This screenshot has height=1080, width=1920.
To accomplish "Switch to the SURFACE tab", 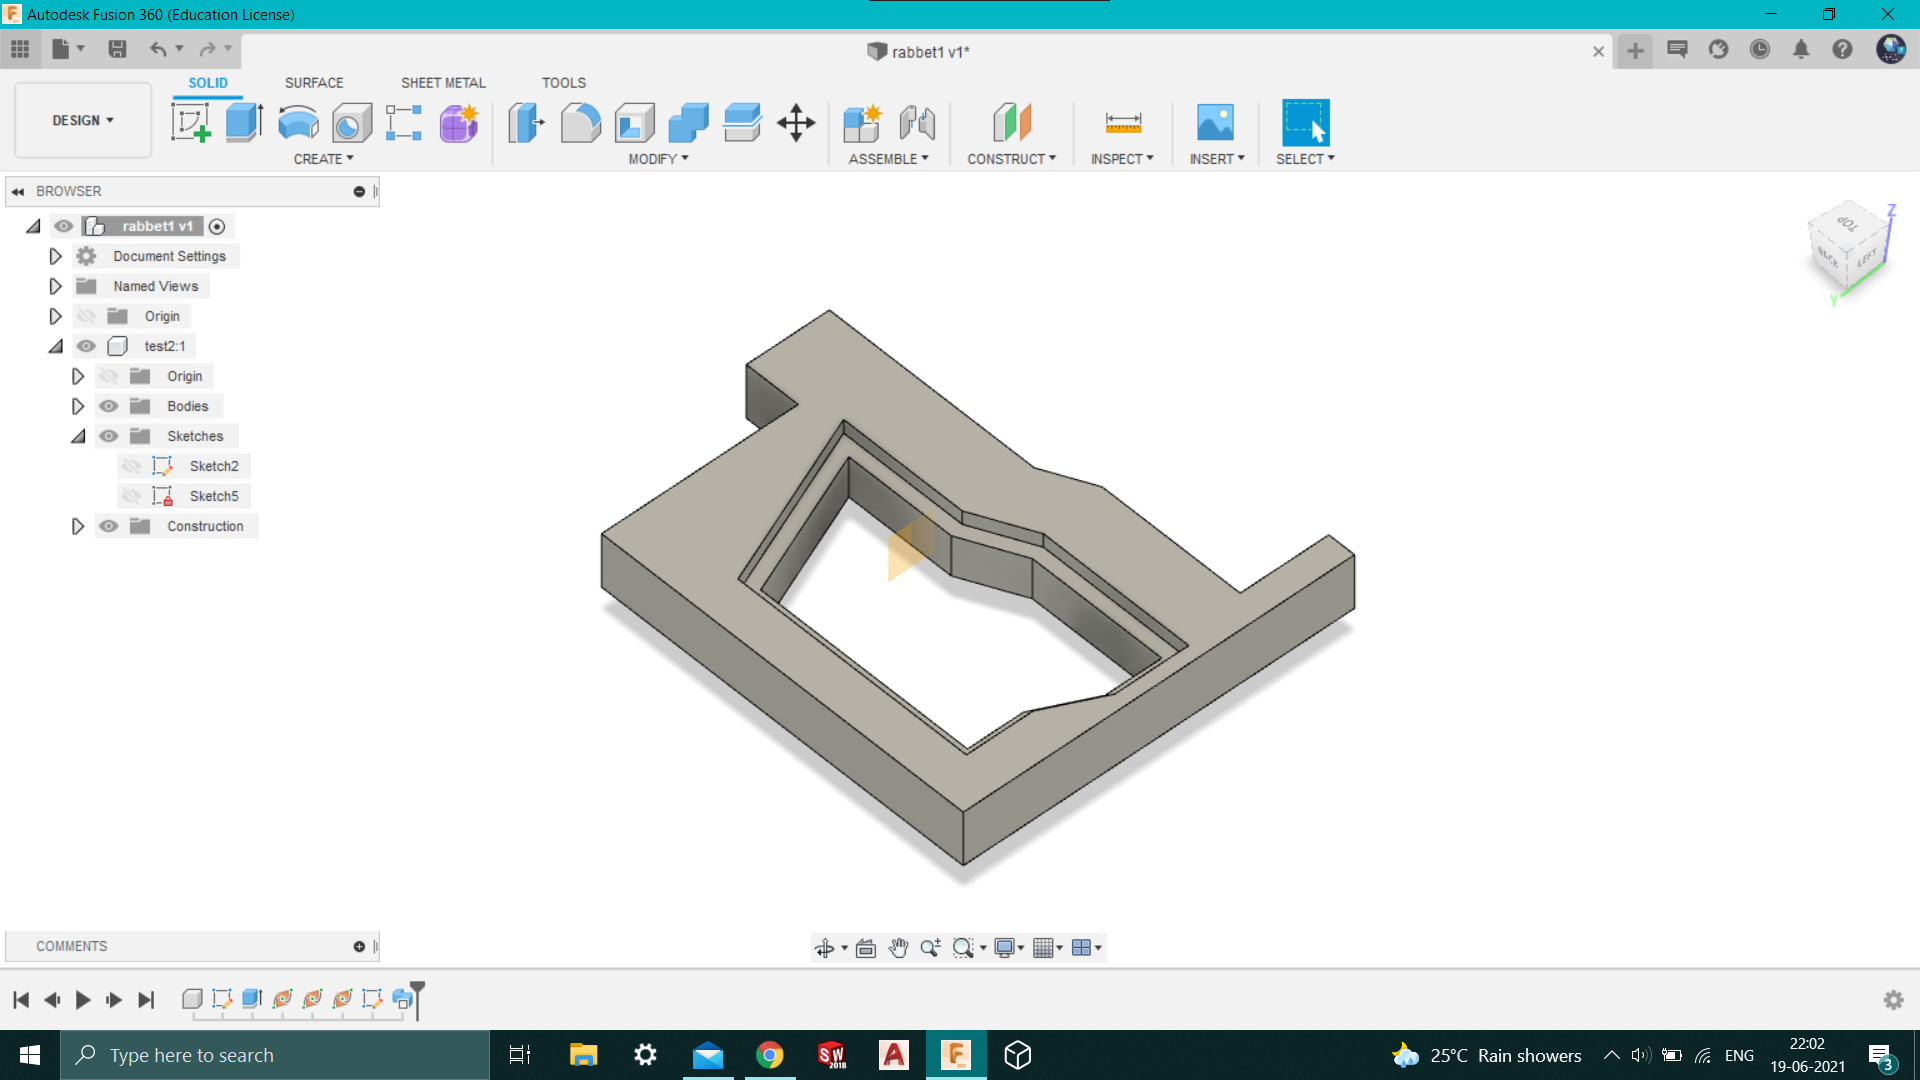I will [313, 83].
